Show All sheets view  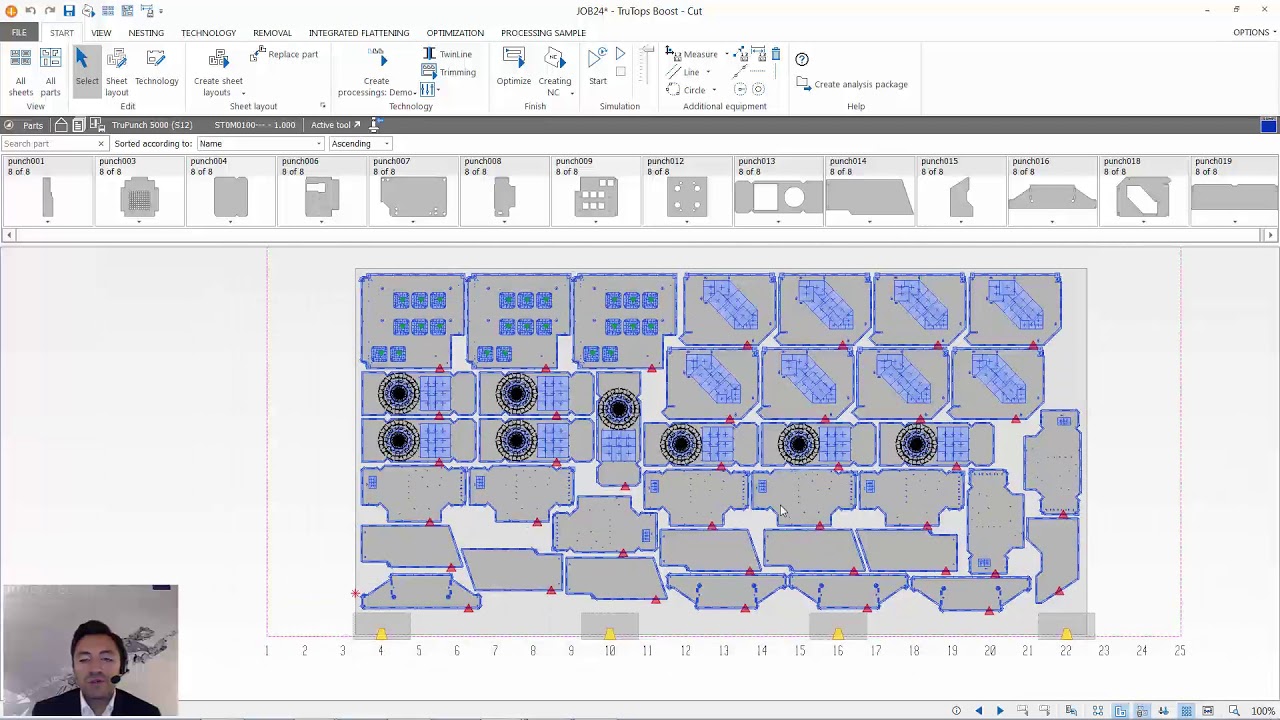[x=21, y=70]
